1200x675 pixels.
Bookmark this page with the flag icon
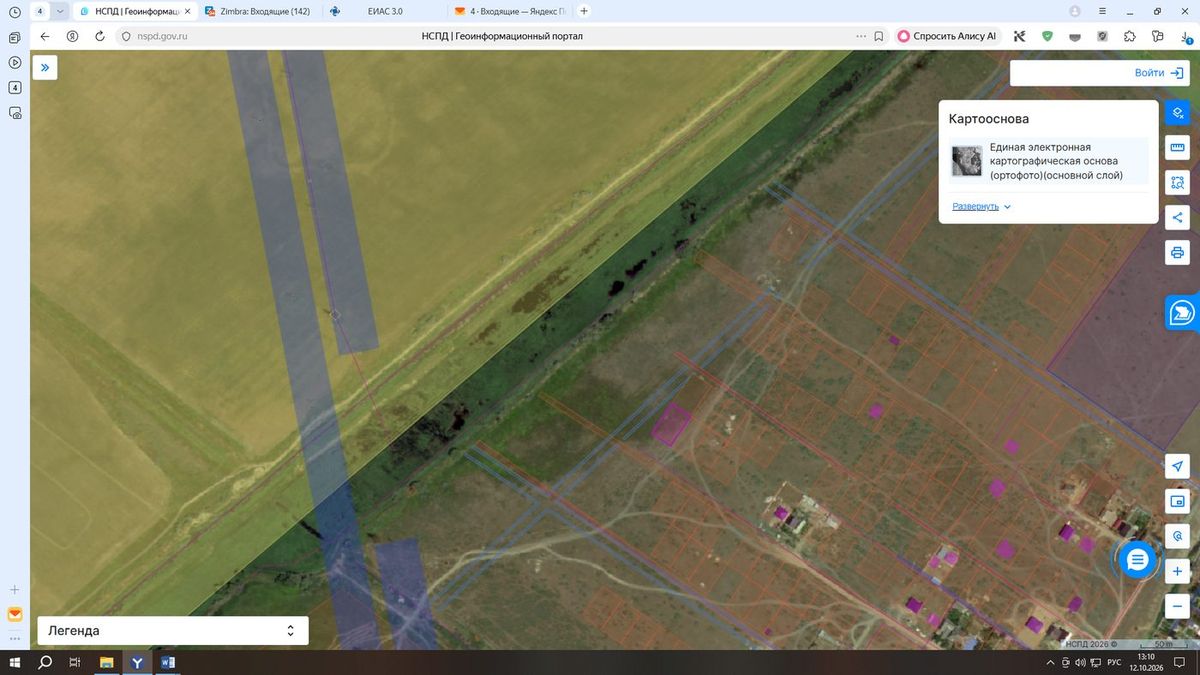(x=878, y=36)
